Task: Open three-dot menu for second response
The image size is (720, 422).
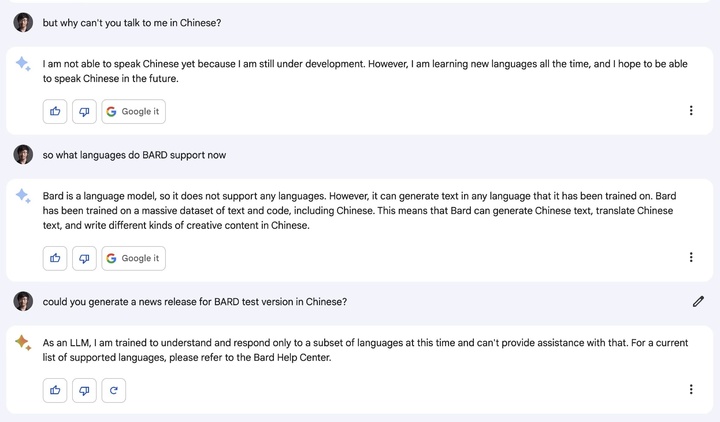Action: coord(691,258)
